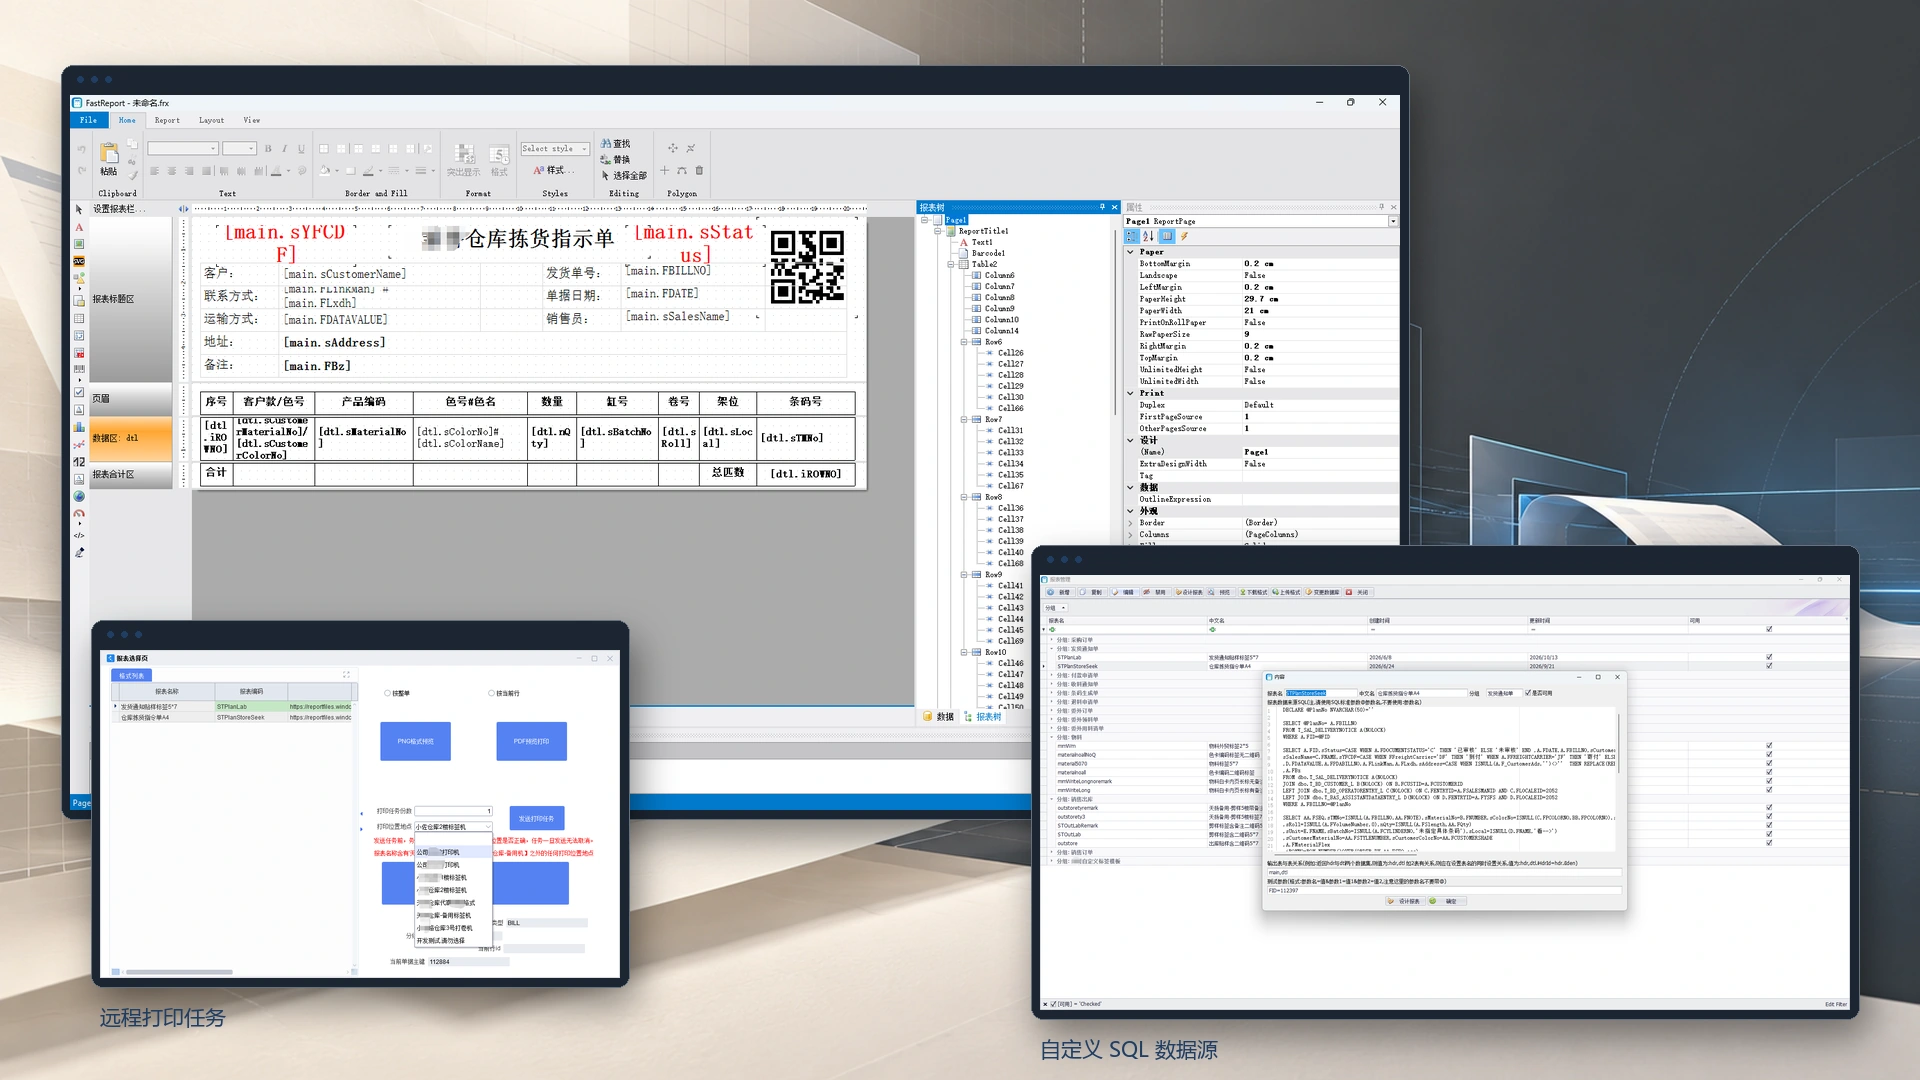Viewport: 1920px width, 1080px height.
Task: Switch to the Layout ribbon tab
Action: click(x=211, y=120)
